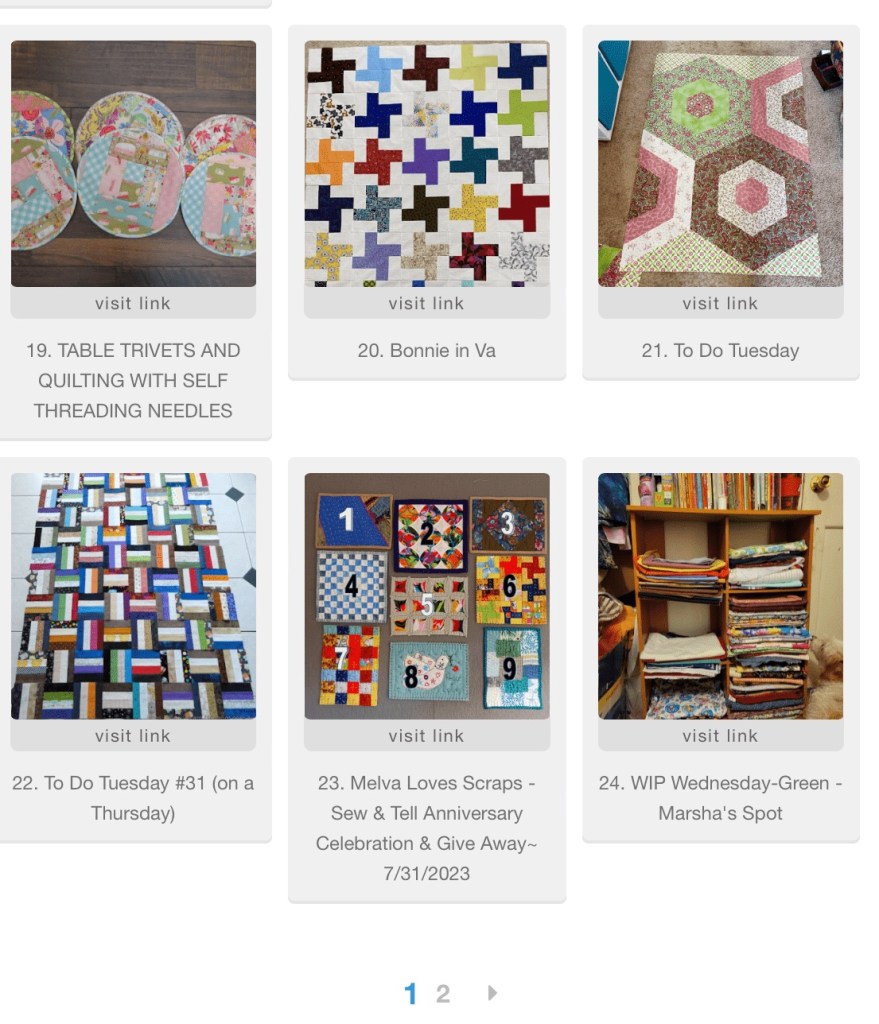This screenshot has height=1024, width=879.
Task: Open the strip block quilt thumbnail
Action: click(133, 596)
